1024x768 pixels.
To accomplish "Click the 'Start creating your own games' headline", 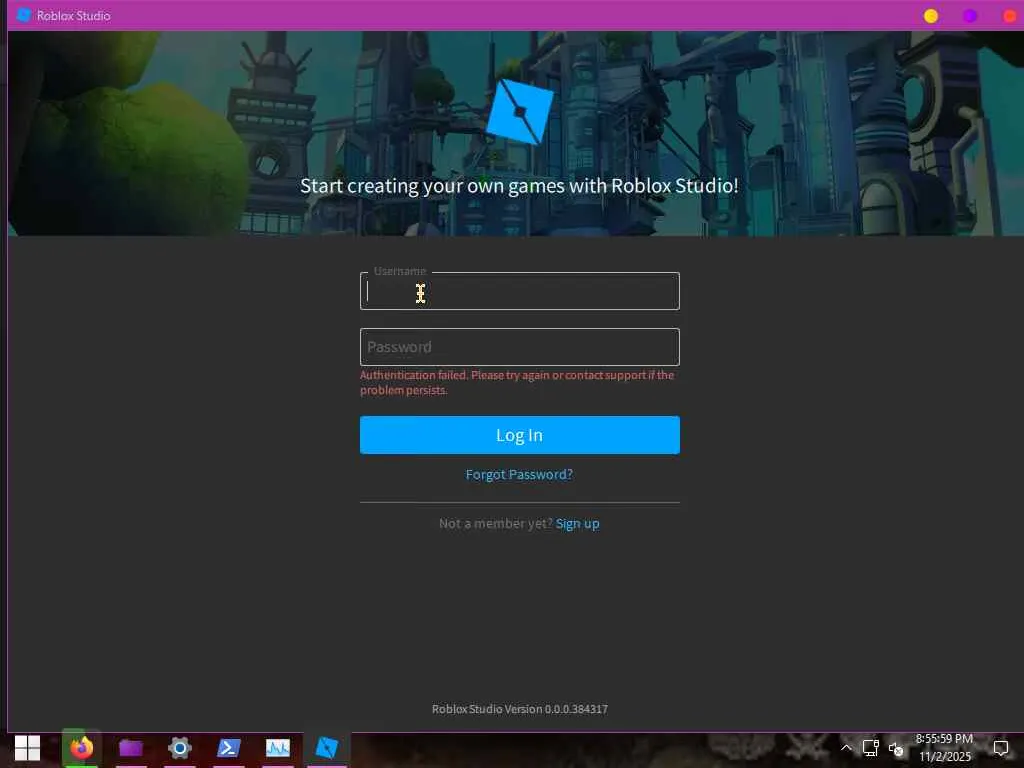I will point(519,186).
